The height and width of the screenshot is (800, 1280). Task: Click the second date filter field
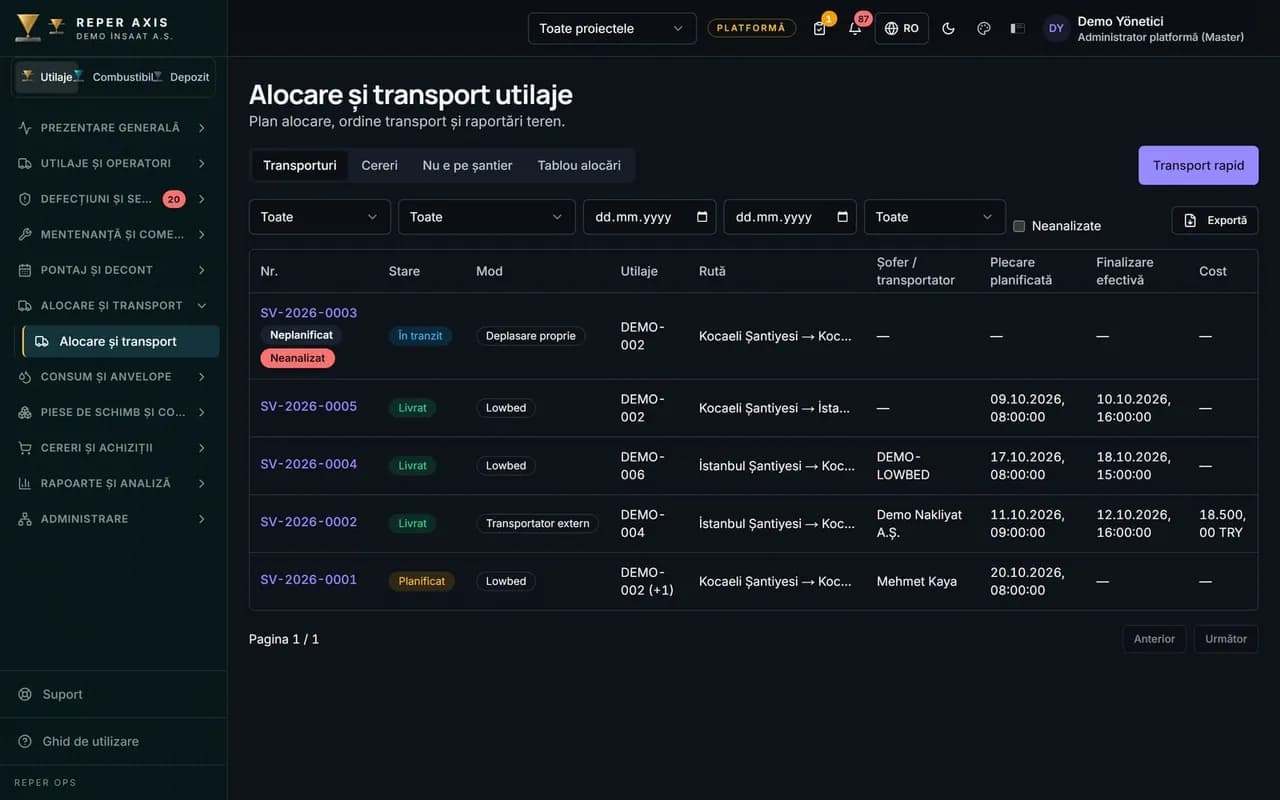[x=790, y=217]
